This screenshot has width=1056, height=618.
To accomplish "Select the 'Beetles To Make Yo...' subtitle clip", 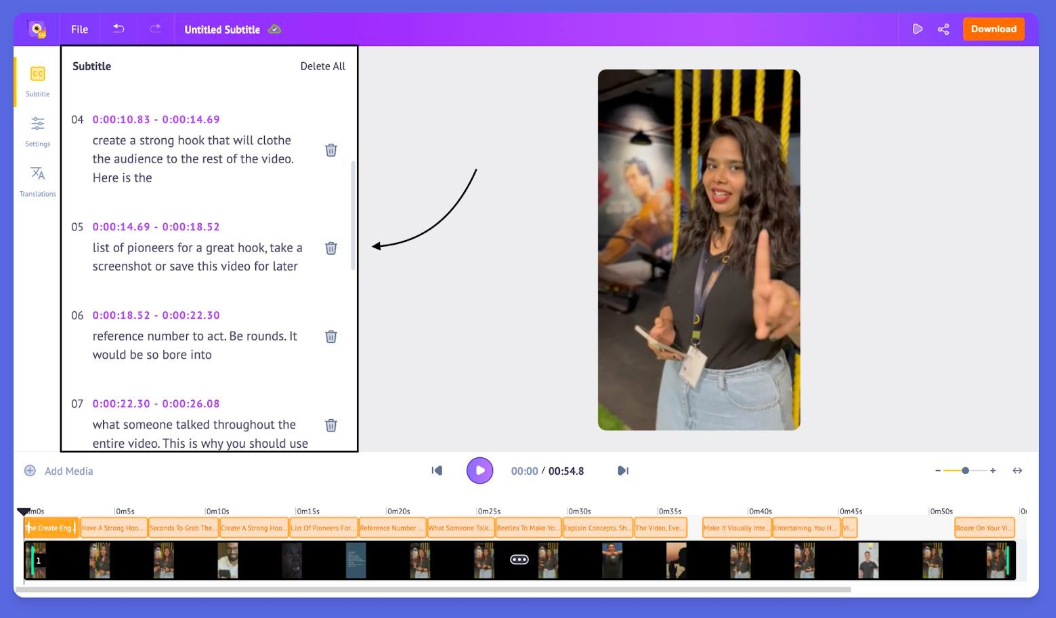I will point(528,528).
